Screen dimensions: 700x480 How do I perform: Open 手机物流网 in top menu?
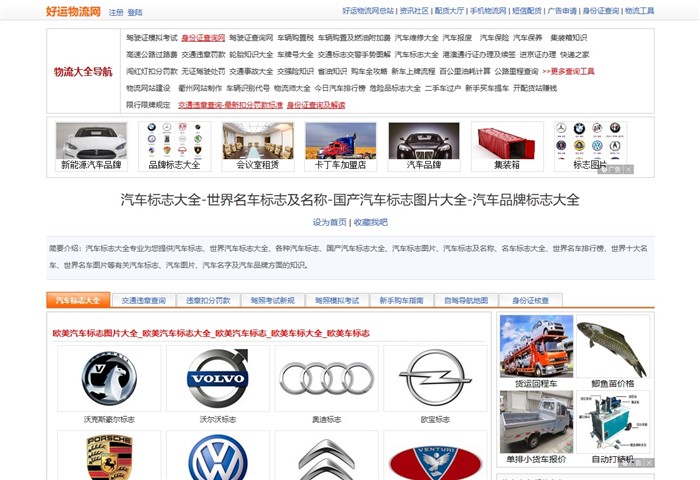[488, 11]
